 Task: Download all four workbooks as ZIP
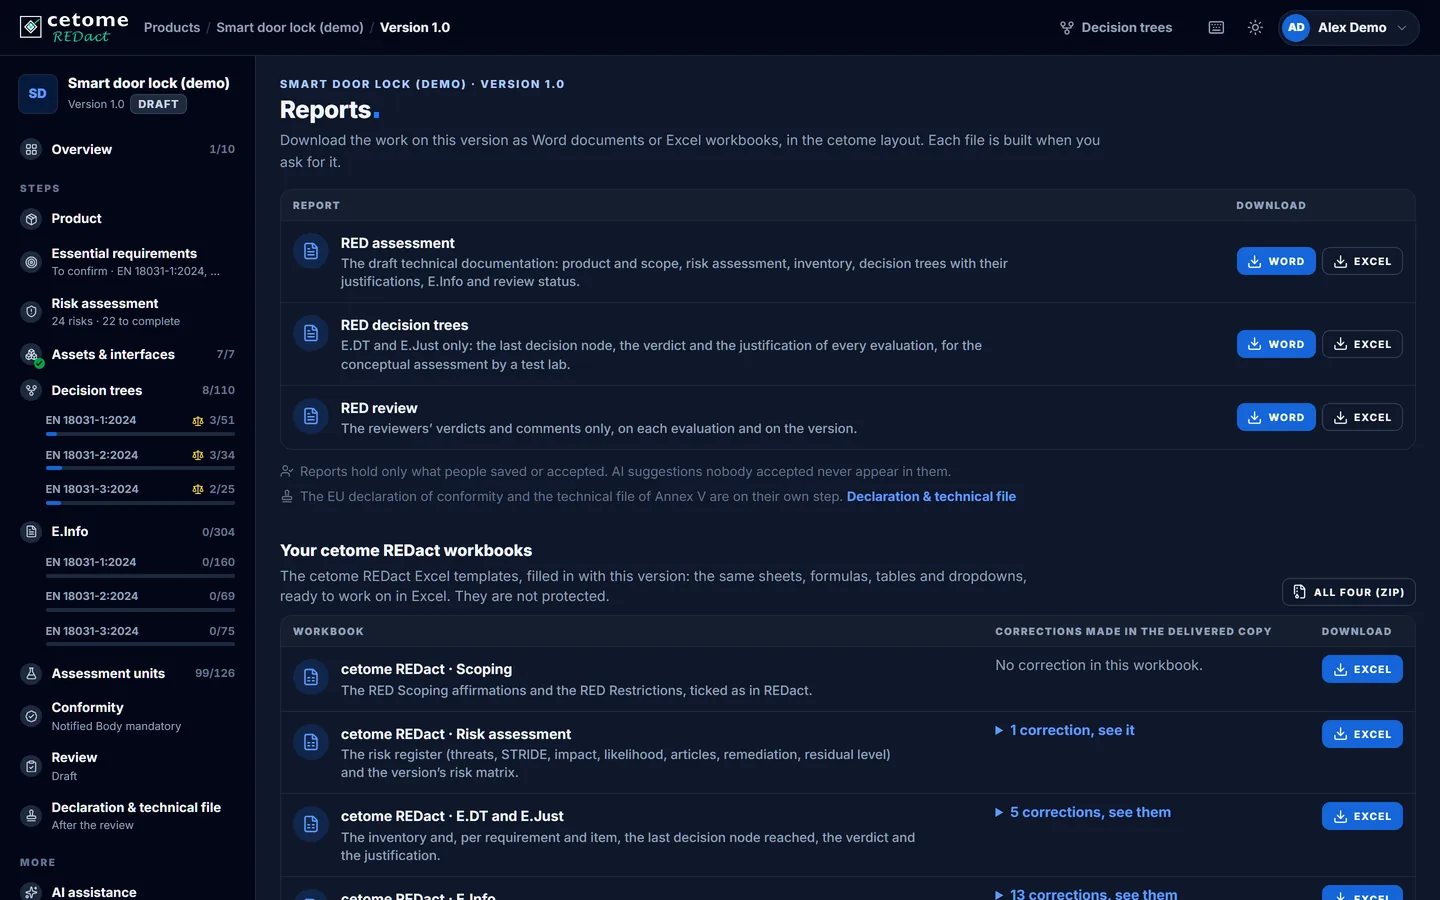point(1349,592)
